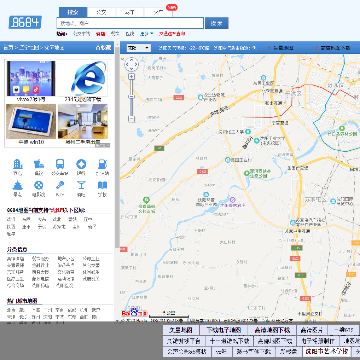
Task: Zoom in with the plus button
Action: [x=132, y=76]
